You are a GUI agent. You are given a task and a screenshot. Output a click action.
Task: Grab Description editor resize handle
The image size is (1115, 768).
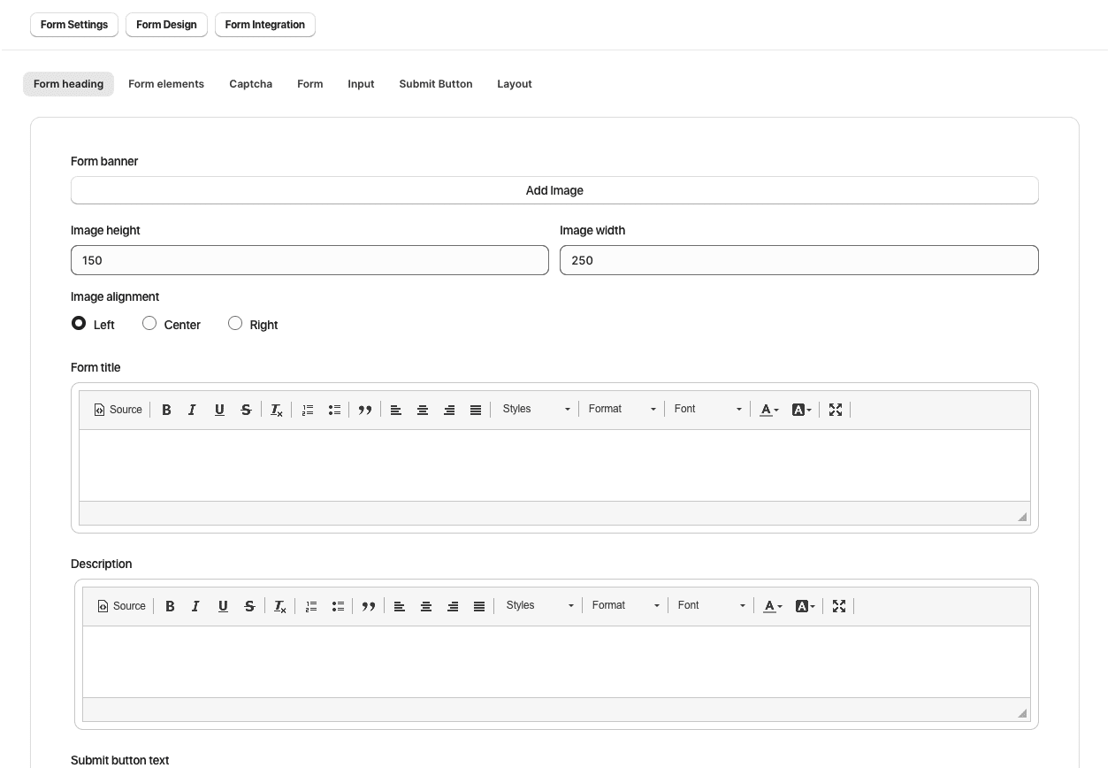point(1022,713)
